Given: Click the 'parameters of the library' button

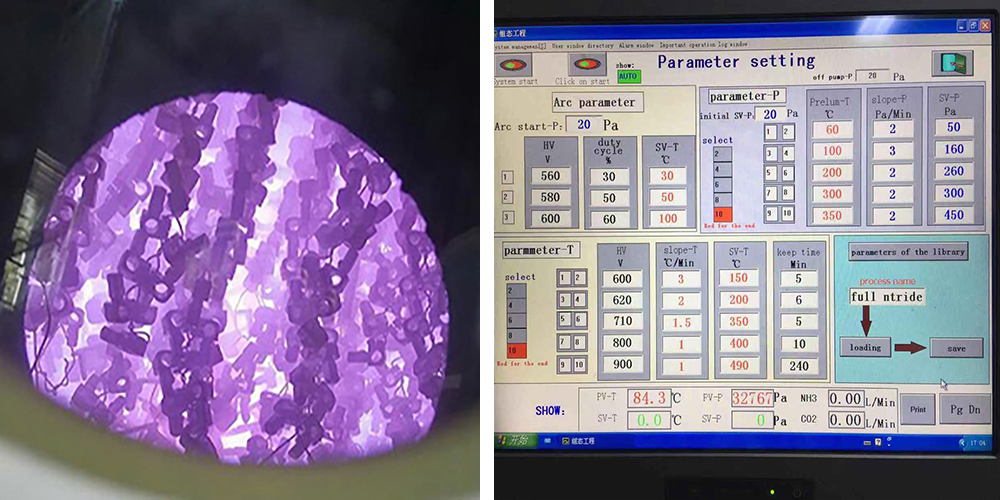Looking at the screenshot, I should 908,252.
